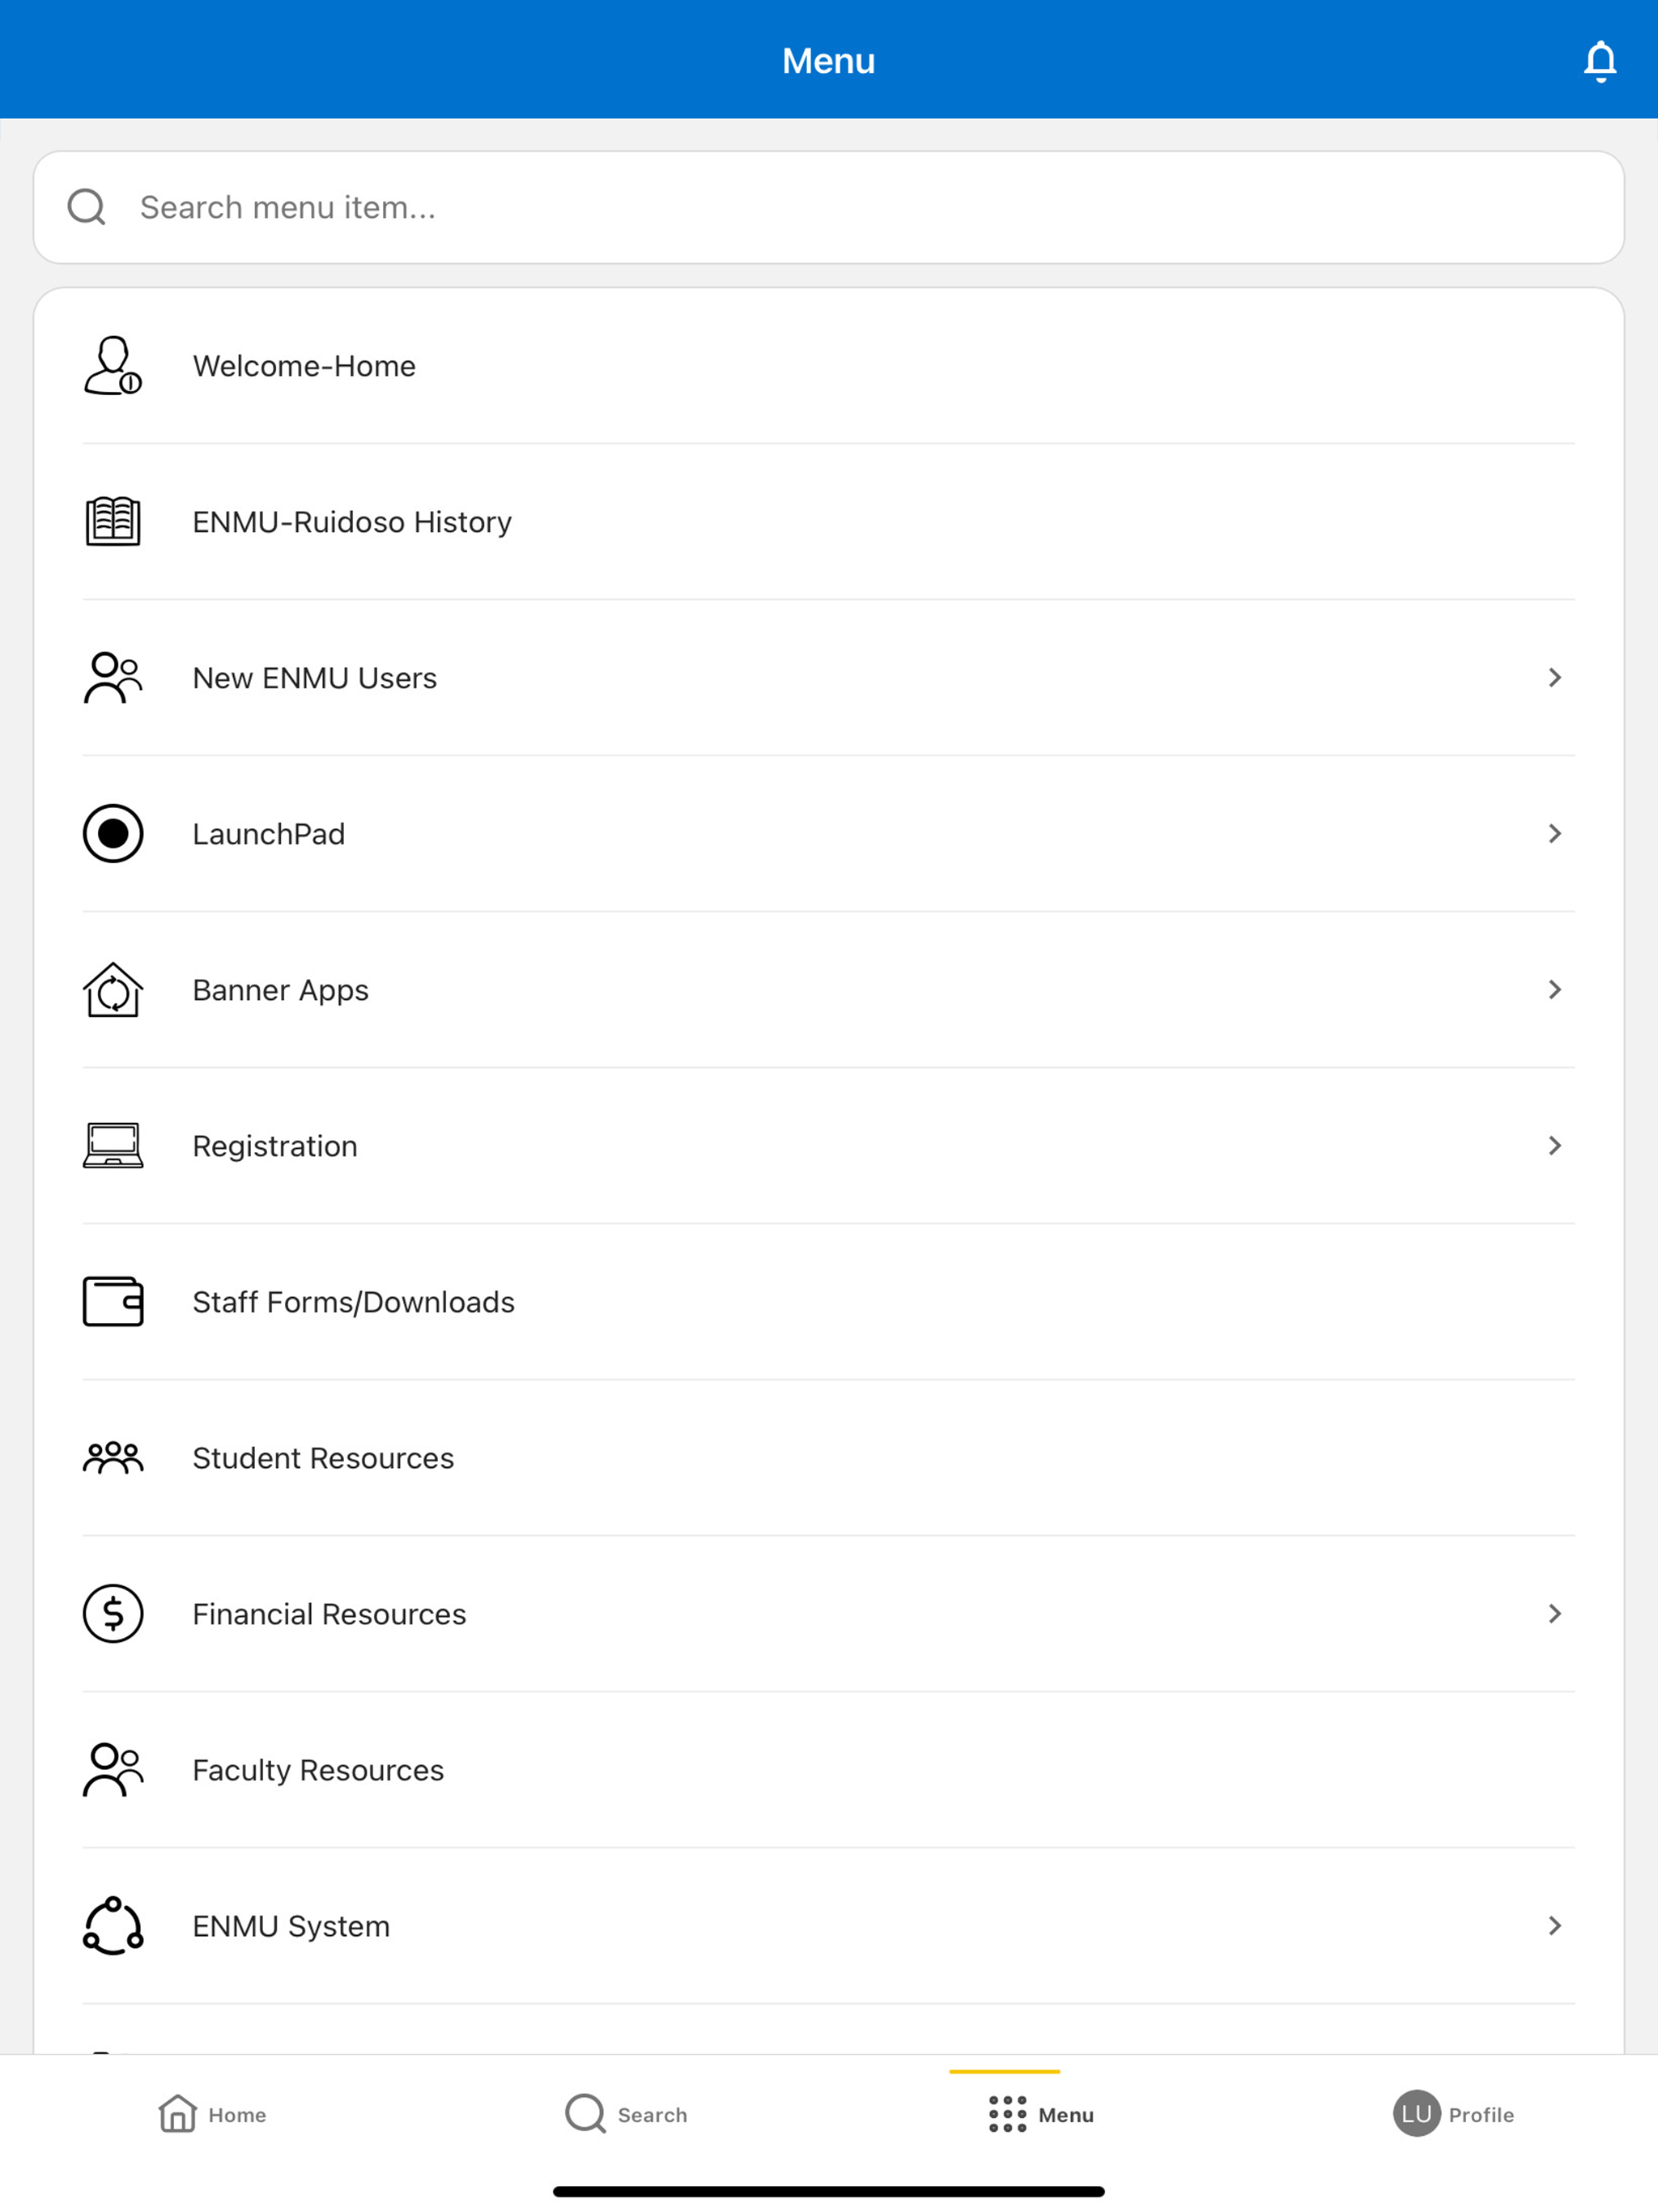The height and width of the screenshot is (2212, 1658).
Task: Tap the ENMU System cycle icon
Action: (113, 1925)
